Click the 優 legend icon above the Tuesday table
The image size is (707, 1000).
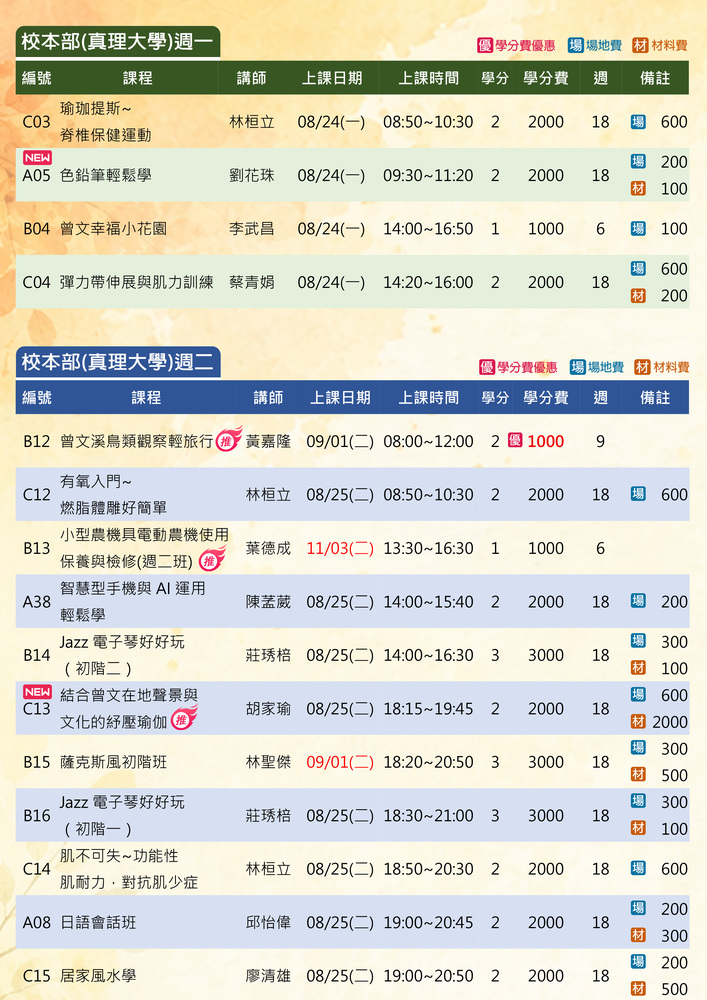487,367
